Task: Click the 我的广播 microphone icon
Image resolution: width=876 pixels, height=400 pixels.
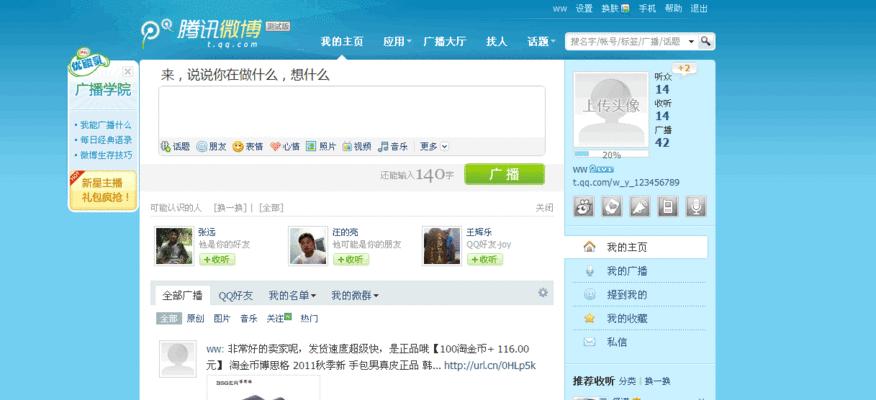Action: click(x=589, y=271)
